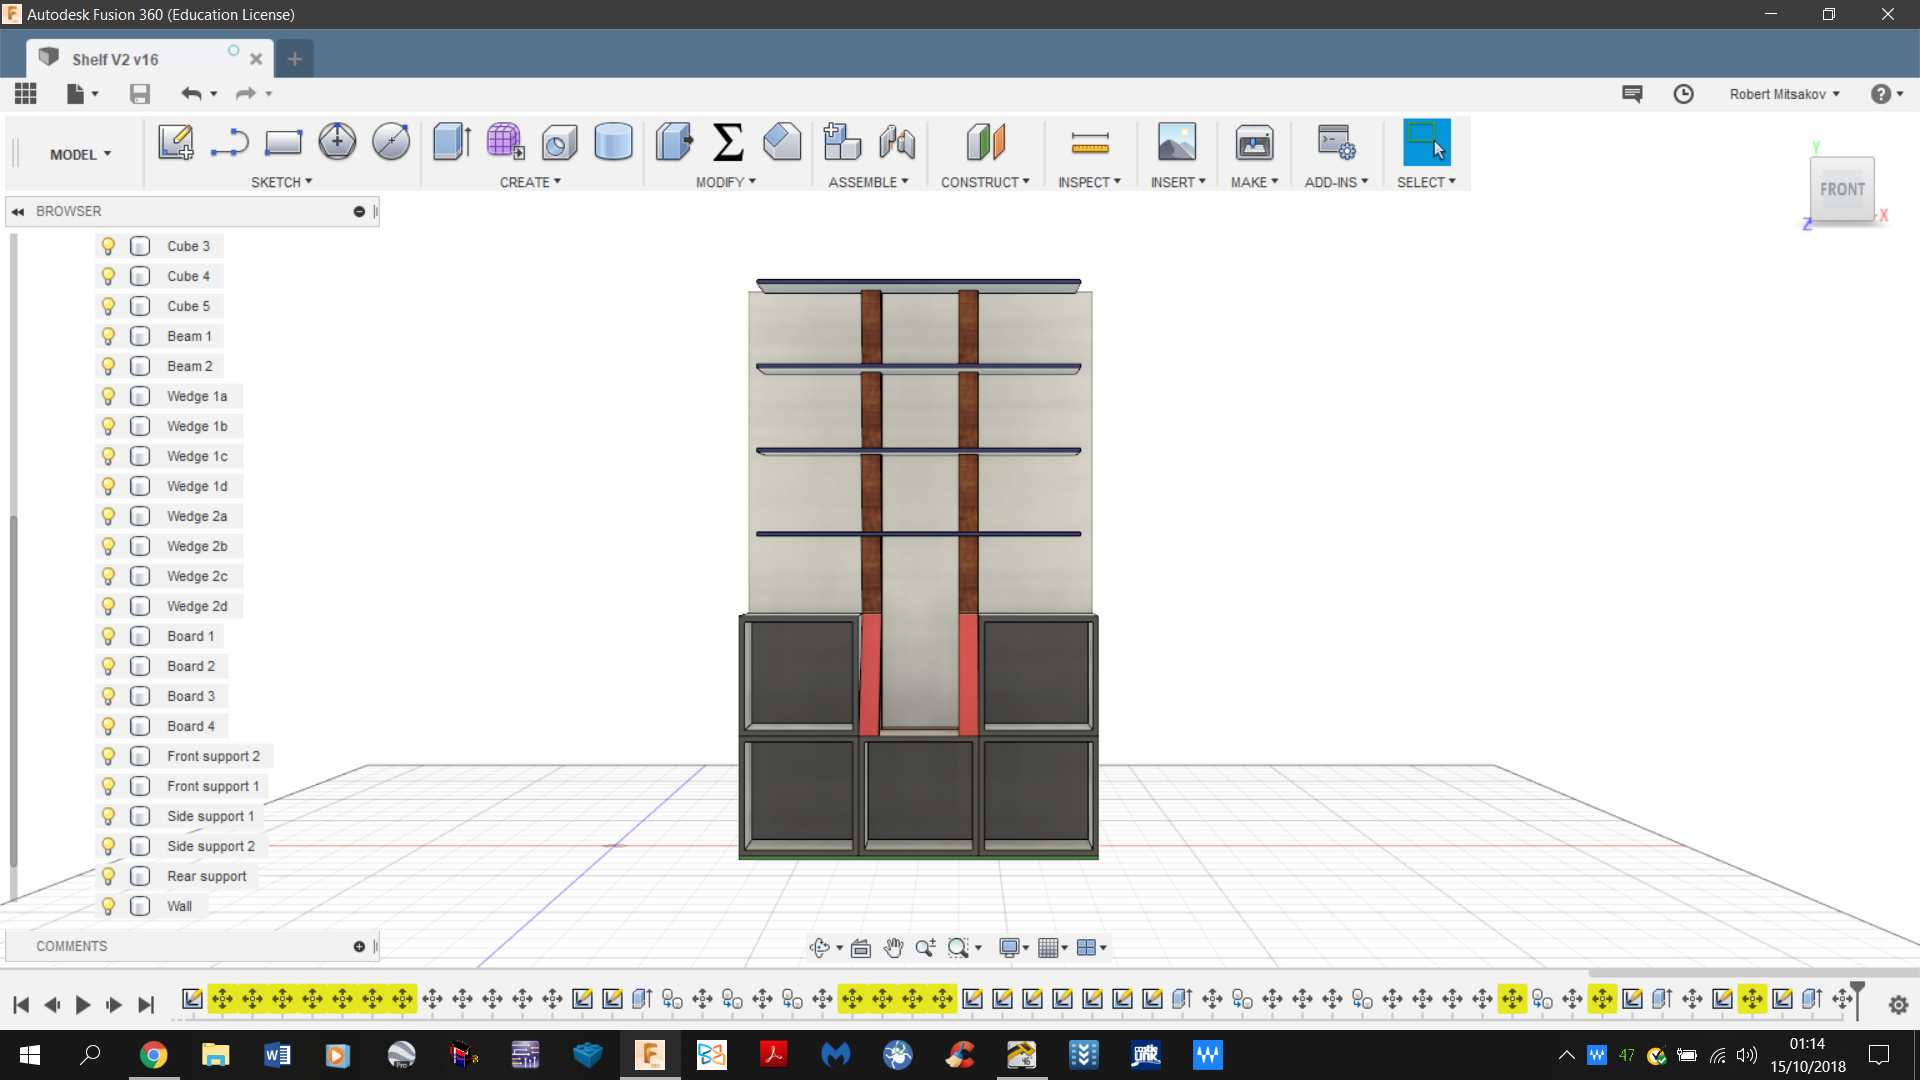Open the data panel grid icon

coord(26,94)
